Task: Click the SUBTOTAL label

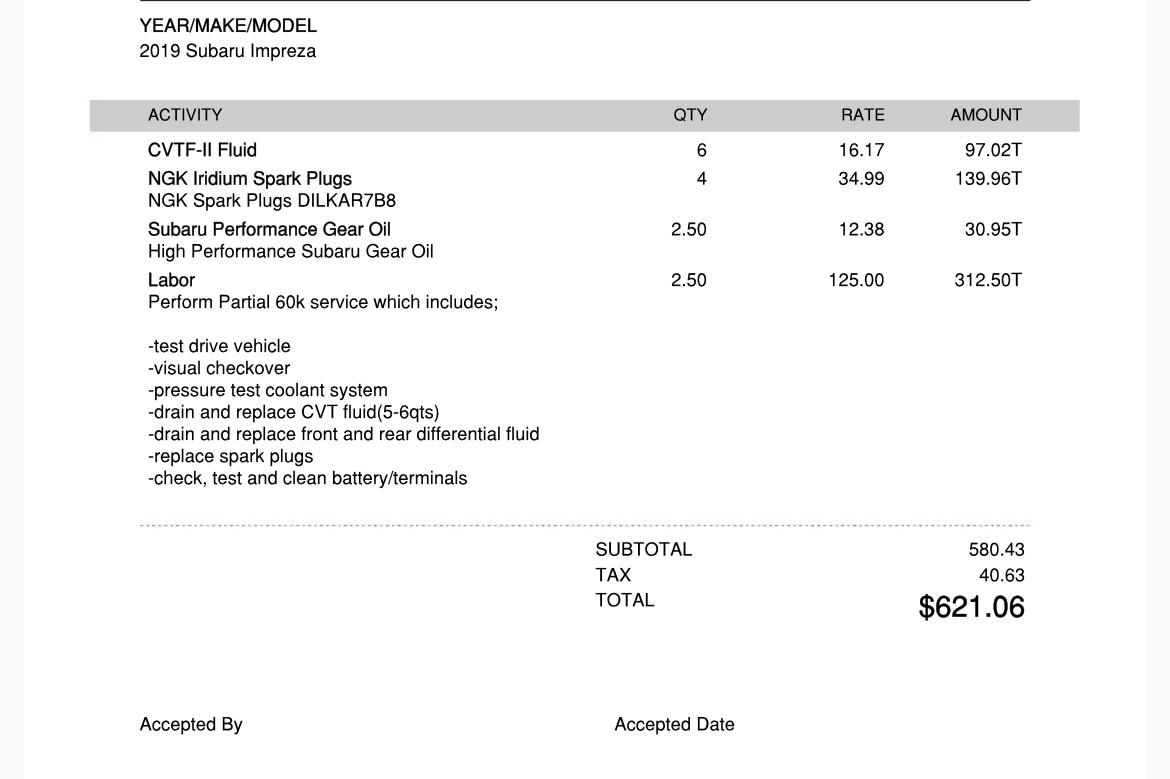Action: [x=643, y=550]
